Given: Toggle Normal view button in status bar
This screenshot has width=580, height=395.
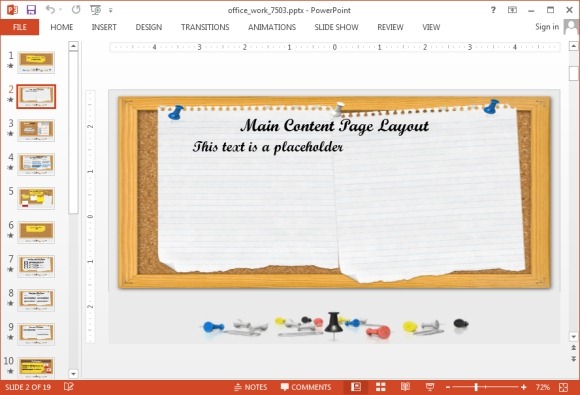Looking at the screenshot, I should point(356,387).
